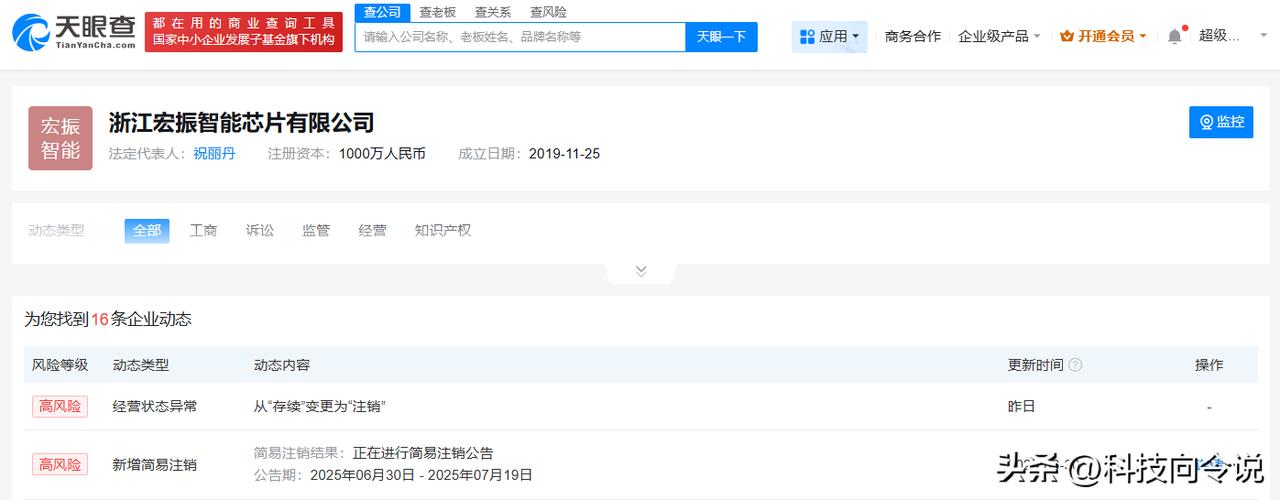1280x500 pixels.
Task: Select the 经营 filter
Action: 372,230
